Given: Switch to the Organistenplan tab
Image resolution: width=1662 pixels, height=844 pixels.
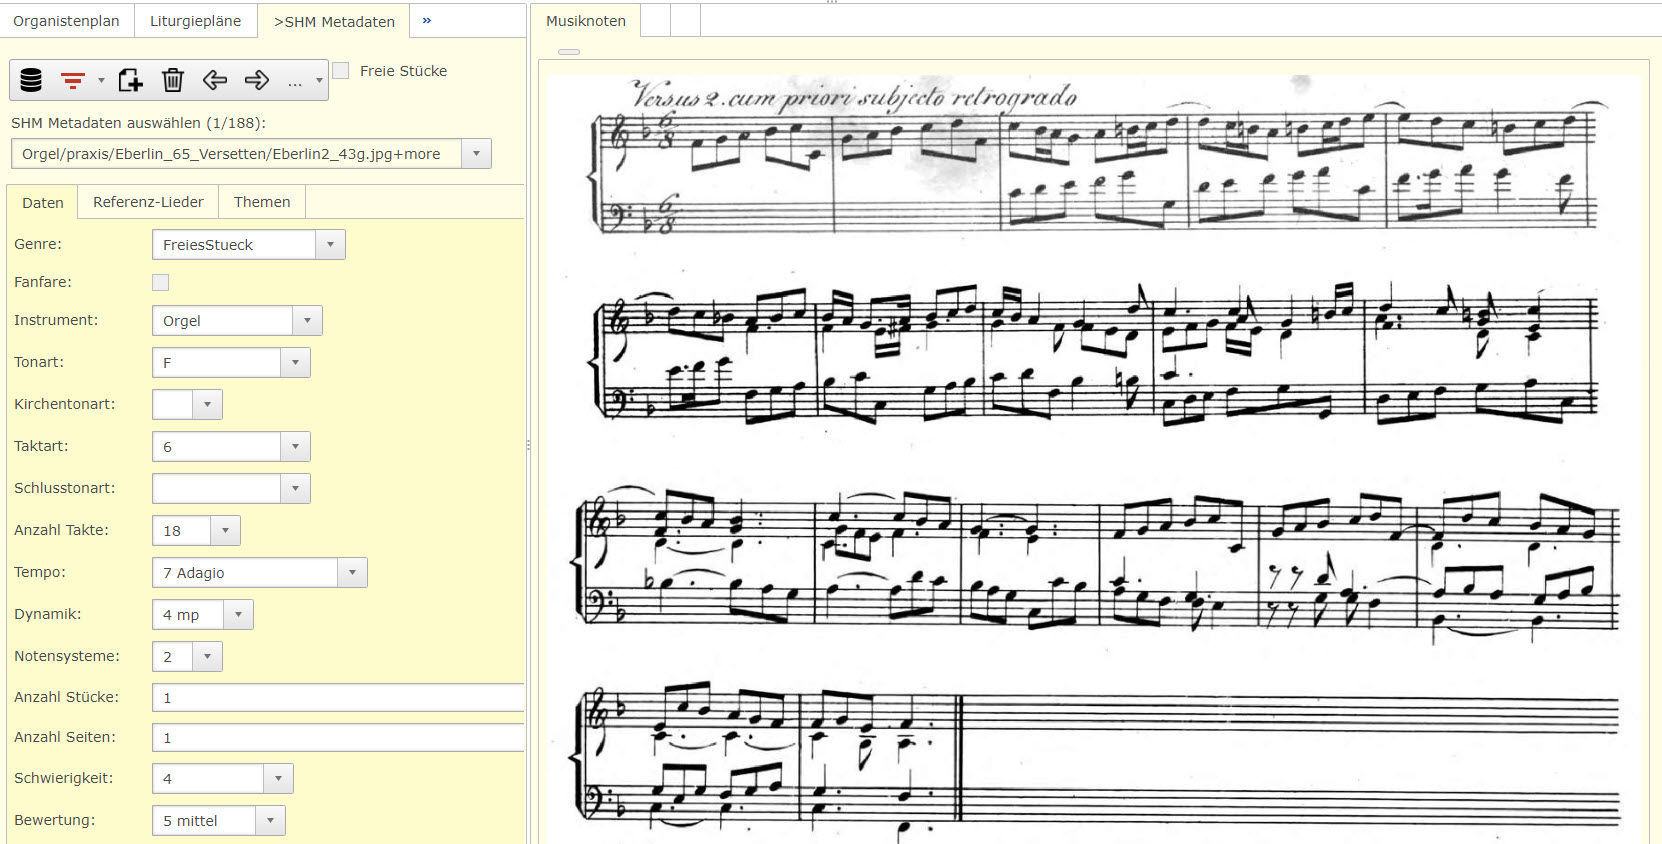Looking at the screenshot, I should coord(66,21).
